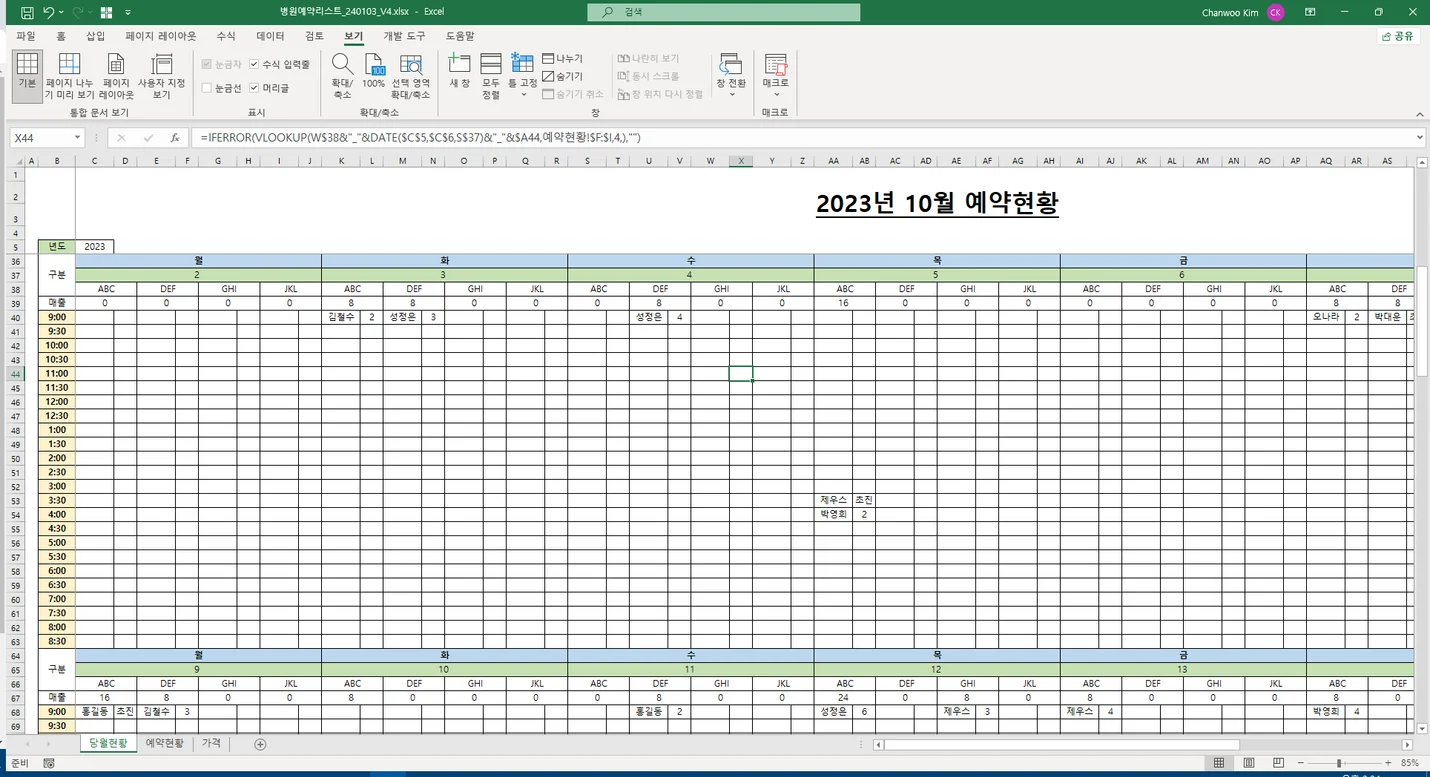
Task: Open the Customize Quick Access Toolbar dropdown
Action: point(127,13)
